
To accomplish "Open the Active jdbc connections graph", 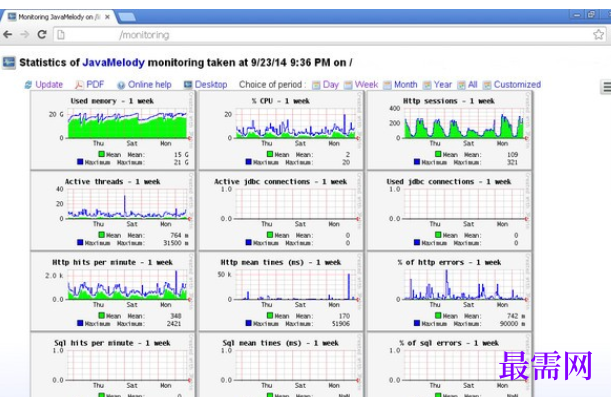I will [x=281, y=211].
